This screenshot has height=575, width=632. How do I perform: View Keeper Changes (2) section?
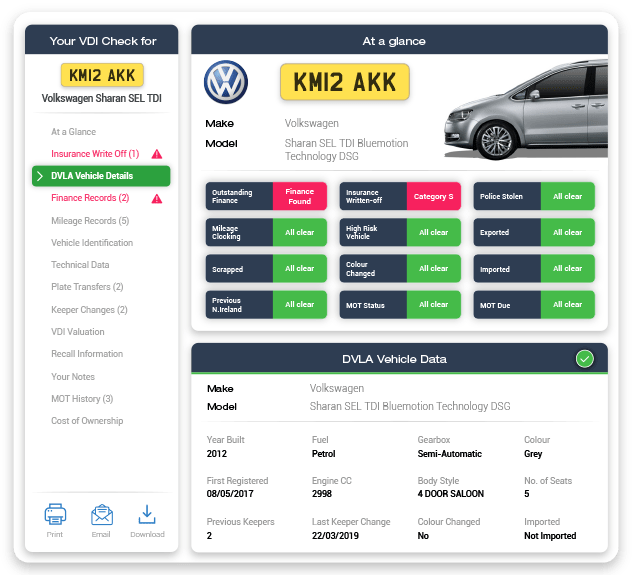tap(89, 310)
